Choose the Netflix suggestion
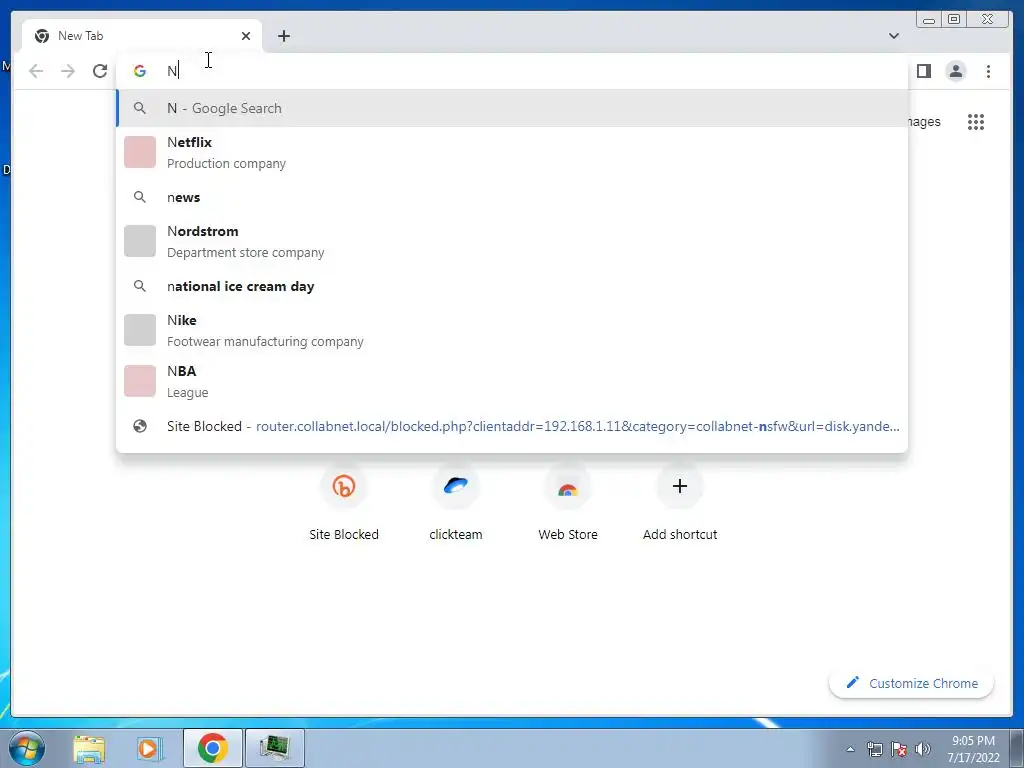Image resolution: width=1024 pixels, height=768 pixels. coord(512,152)
